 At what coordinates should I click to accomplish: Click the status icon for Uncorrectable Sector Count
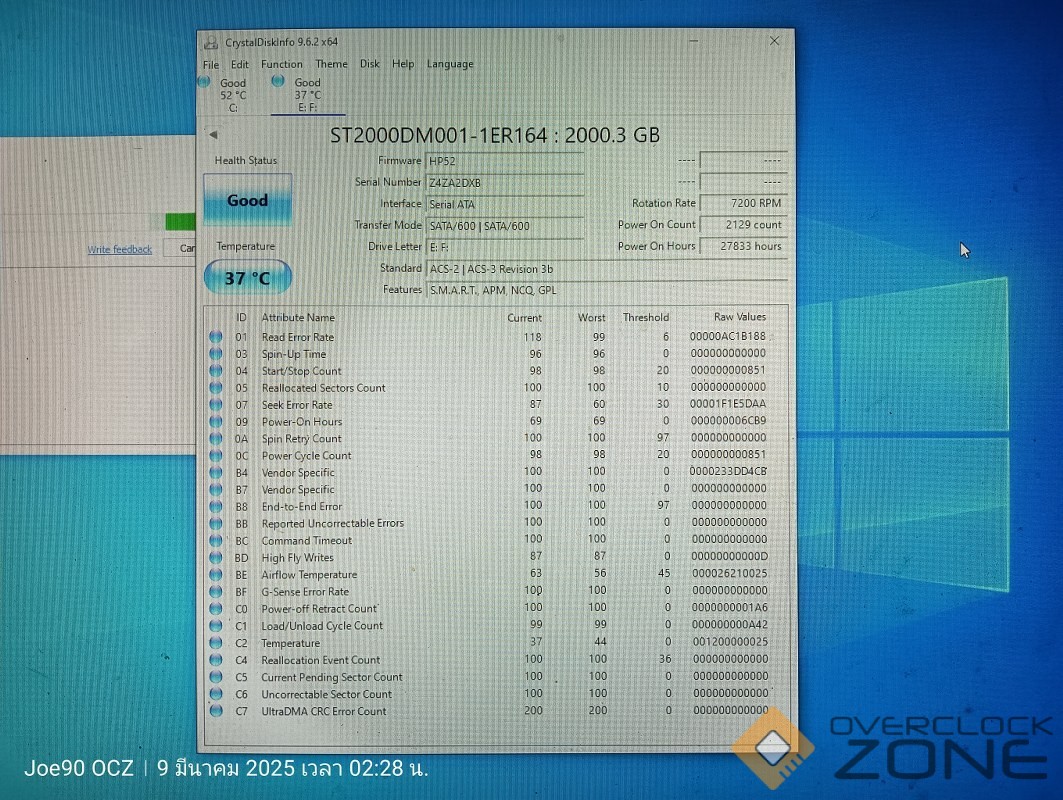coord(216,694)
